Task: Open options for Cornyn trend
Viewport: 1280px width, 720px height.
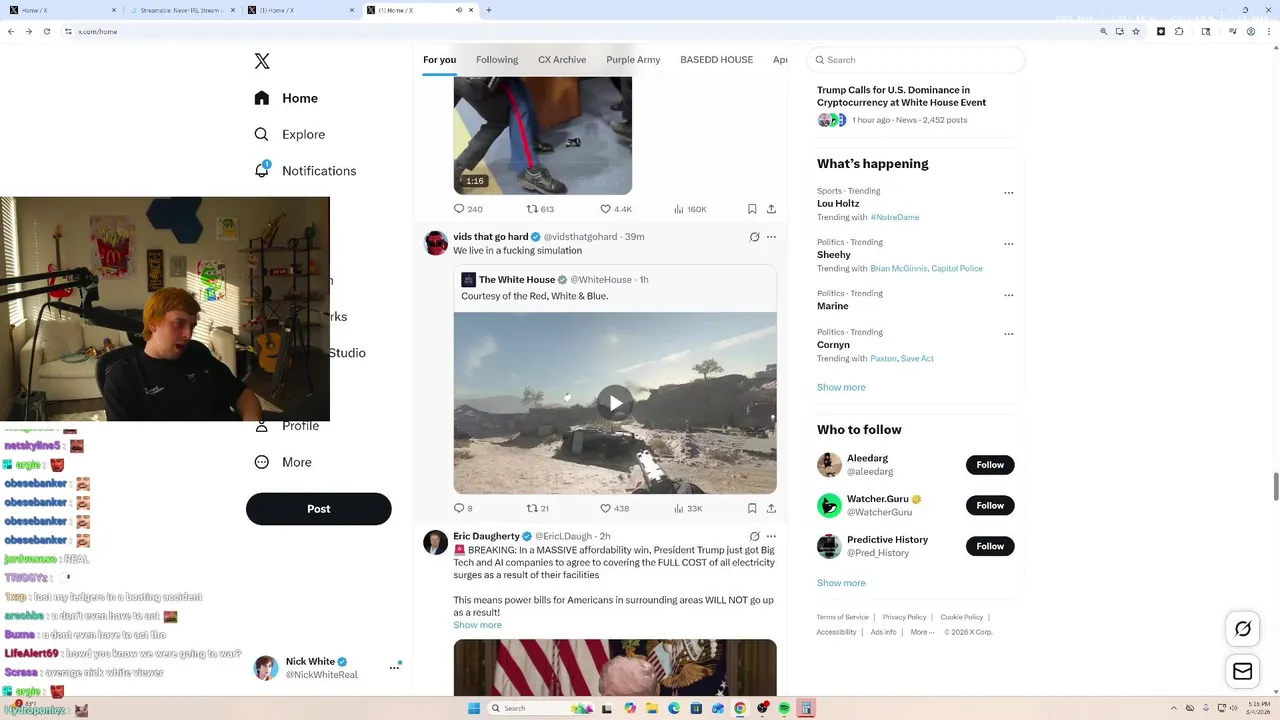Action: pyautogui.click(x=1008, y=334)
